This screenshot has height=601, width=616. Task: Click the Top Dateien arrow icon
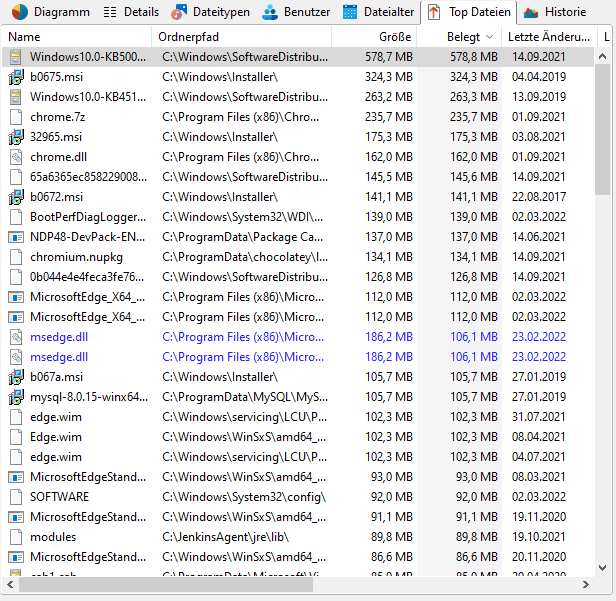434,12
